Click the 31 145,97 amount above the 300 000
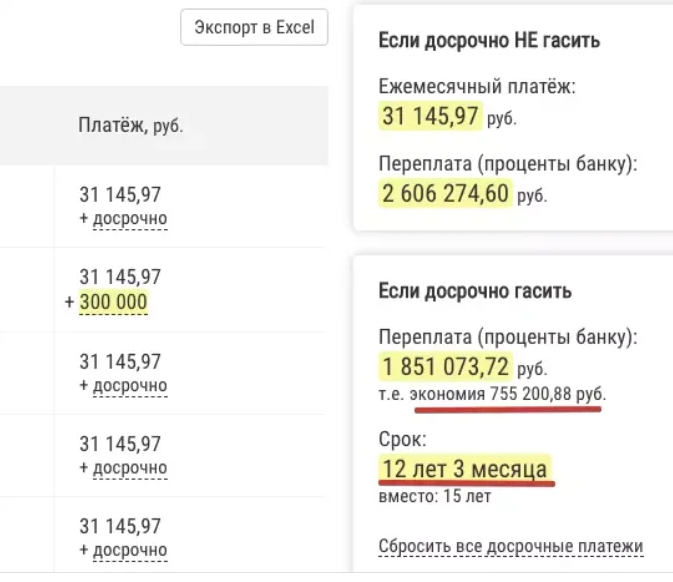The width and height of the screenshot is (673, 582). coord(120,277)
